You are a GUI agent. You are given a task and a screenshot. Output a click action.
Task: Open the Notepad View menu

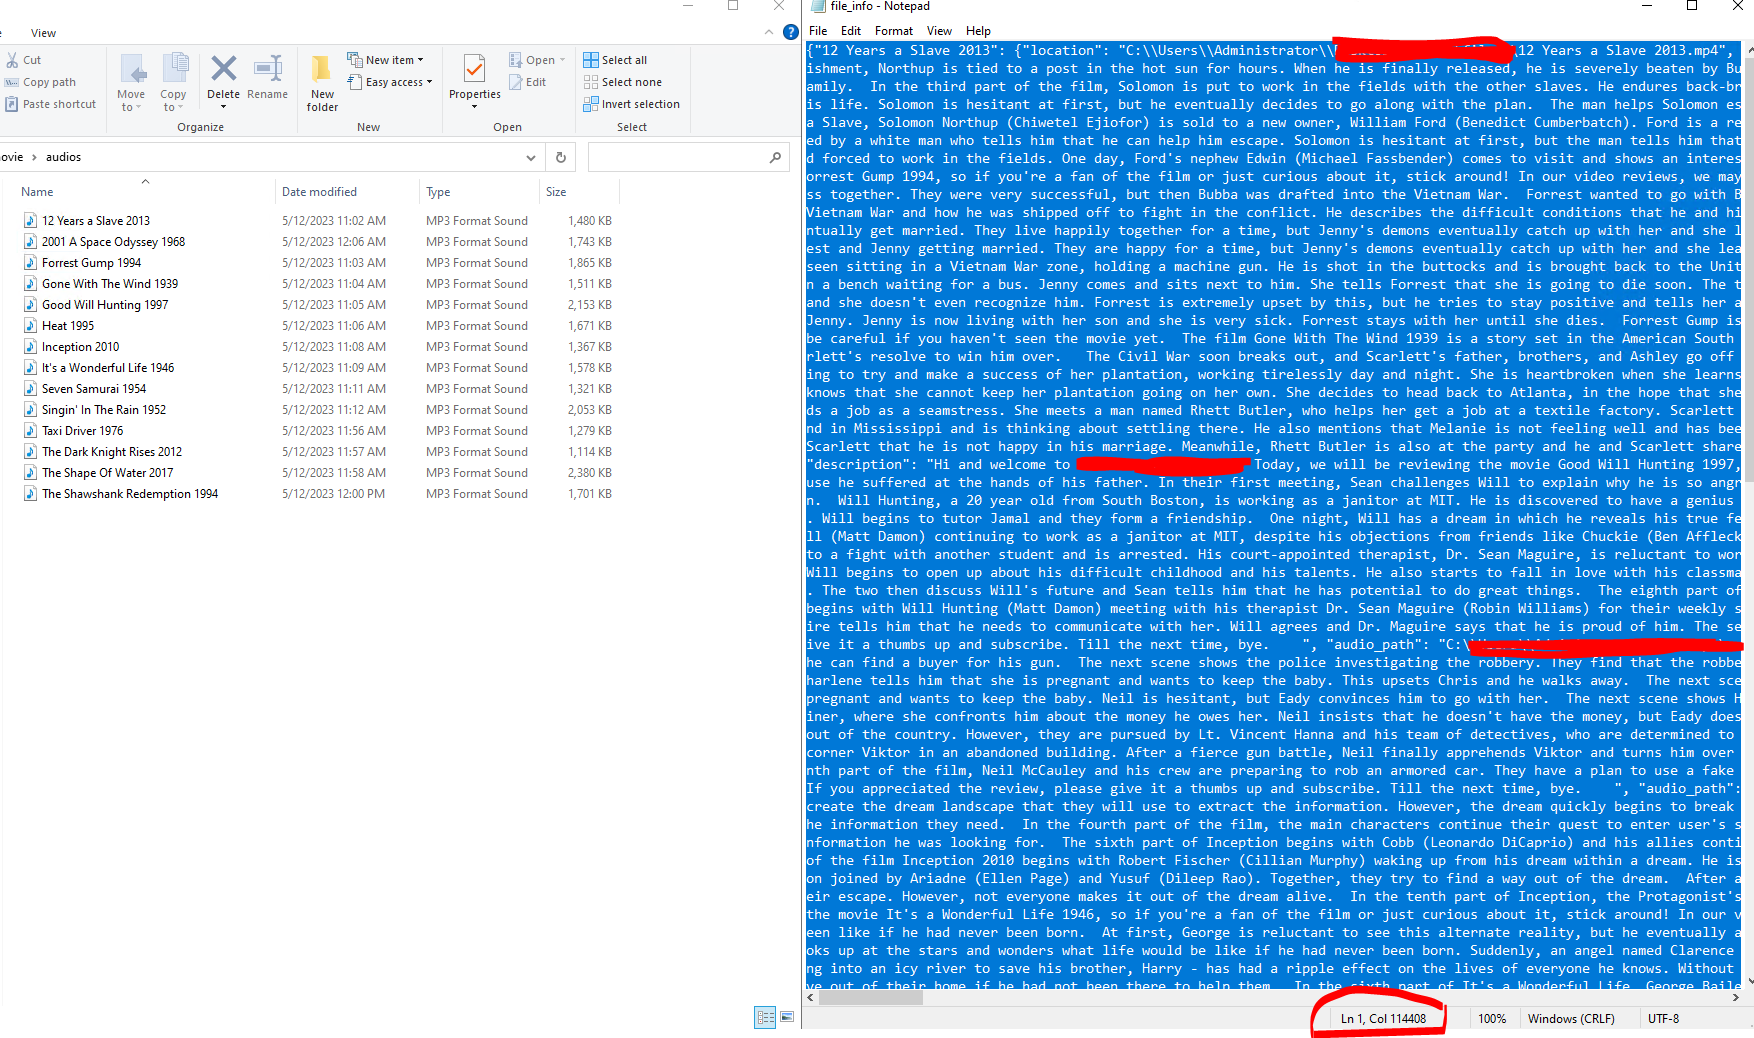click(x=939, y=31)
